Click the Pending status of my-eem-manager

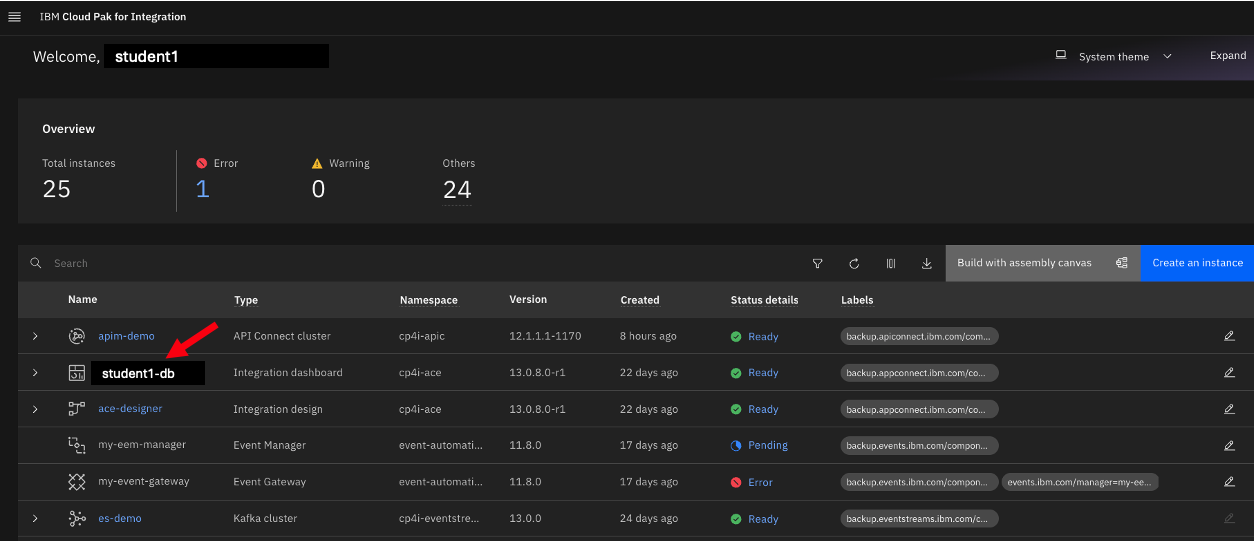coord(768,445)
